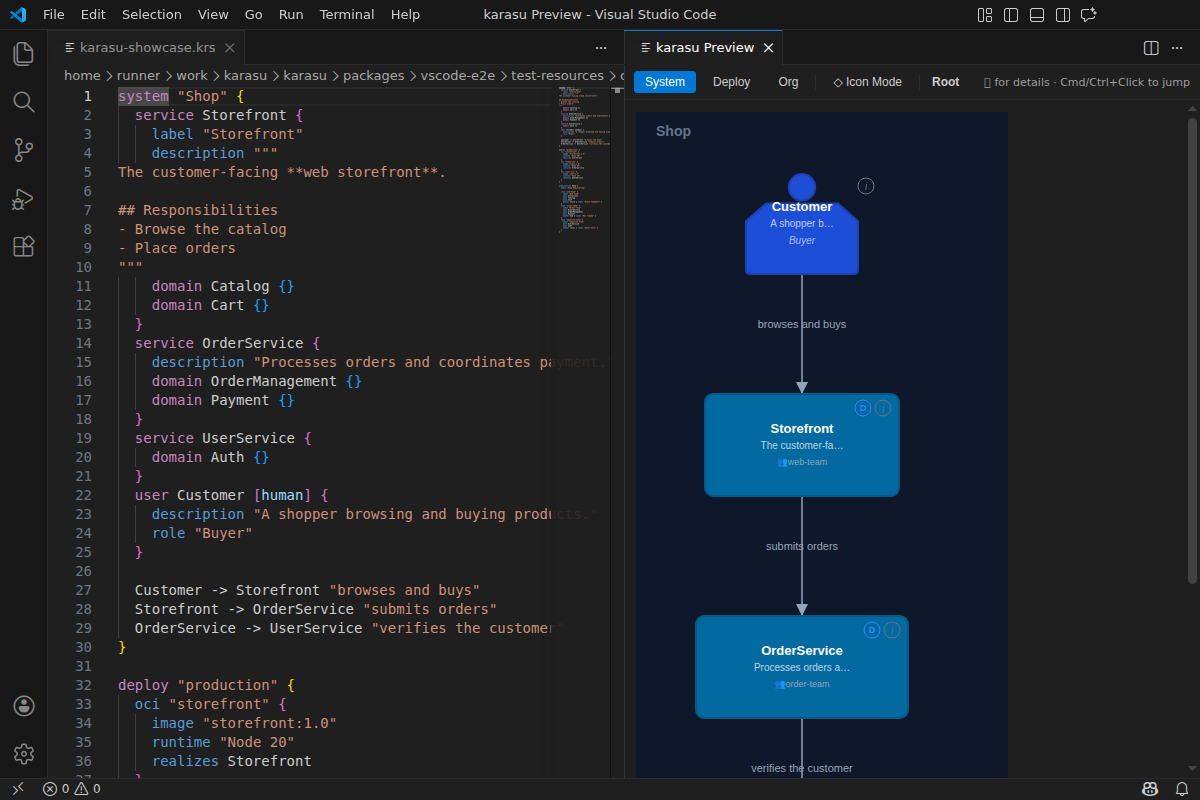Click the 'submits orders' edge label
The height and width of the screenshot is (800, 1200).
802,546
